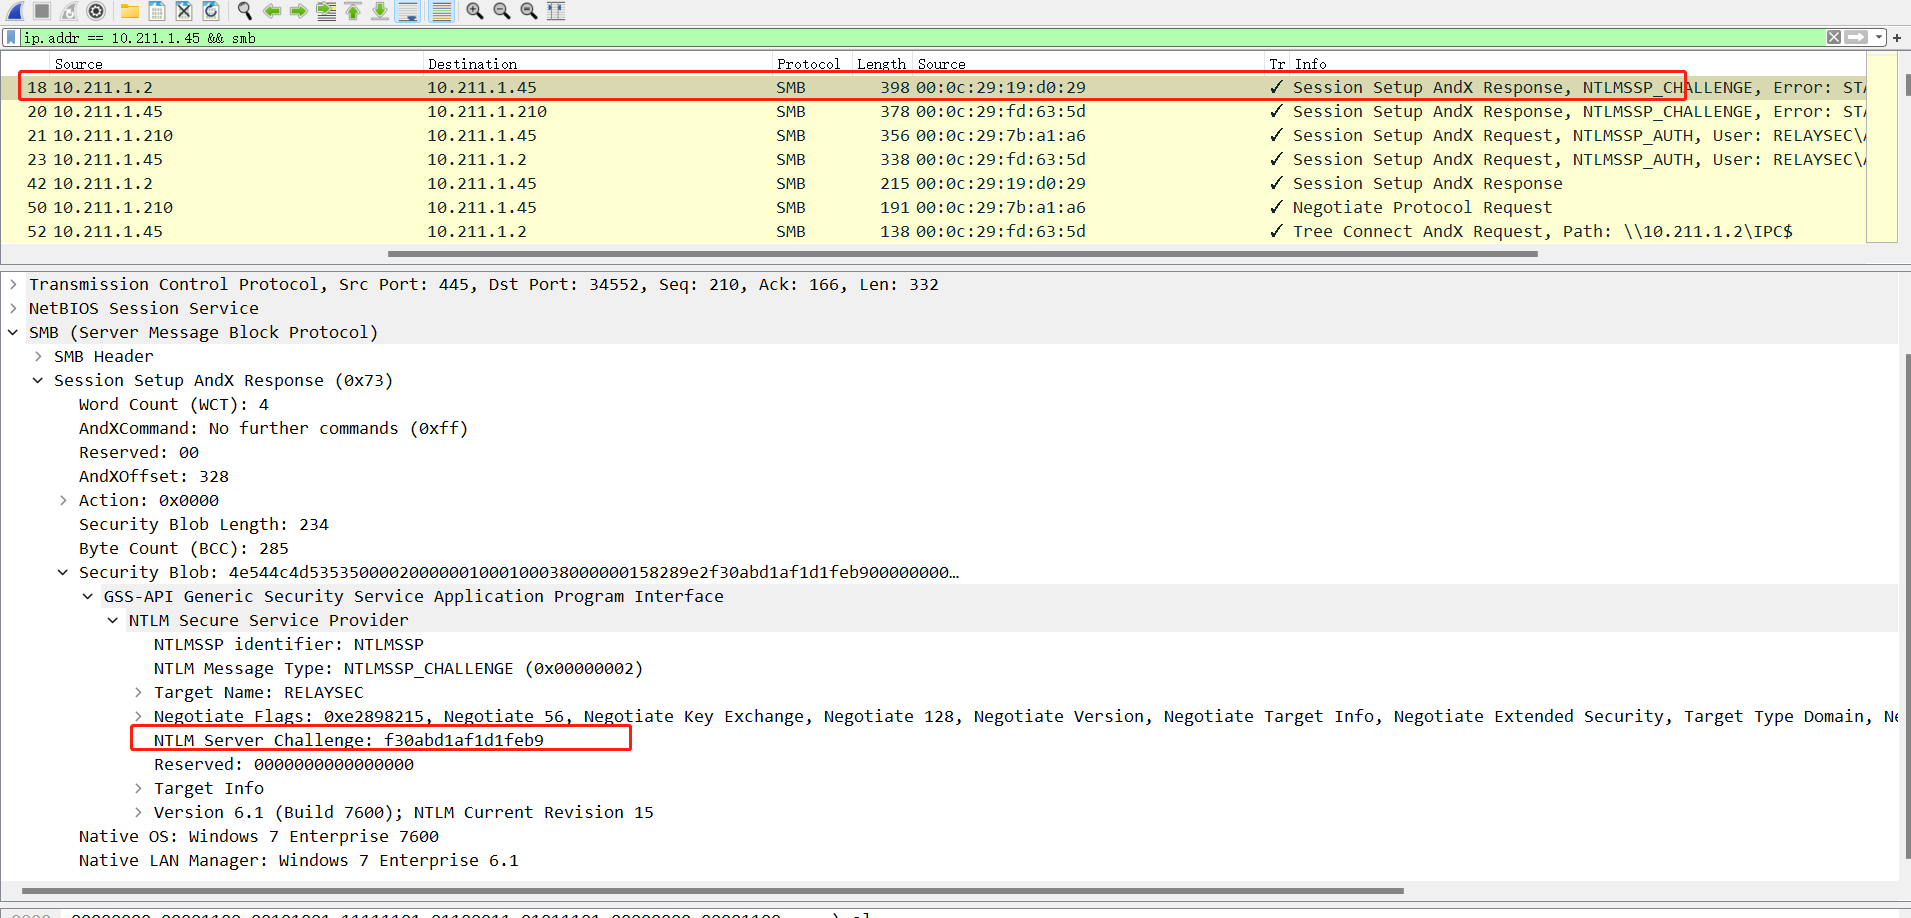This screenshot has height=918, width=1911.
Task: Reset text zoom to normal size
Action: pos(529,11)
